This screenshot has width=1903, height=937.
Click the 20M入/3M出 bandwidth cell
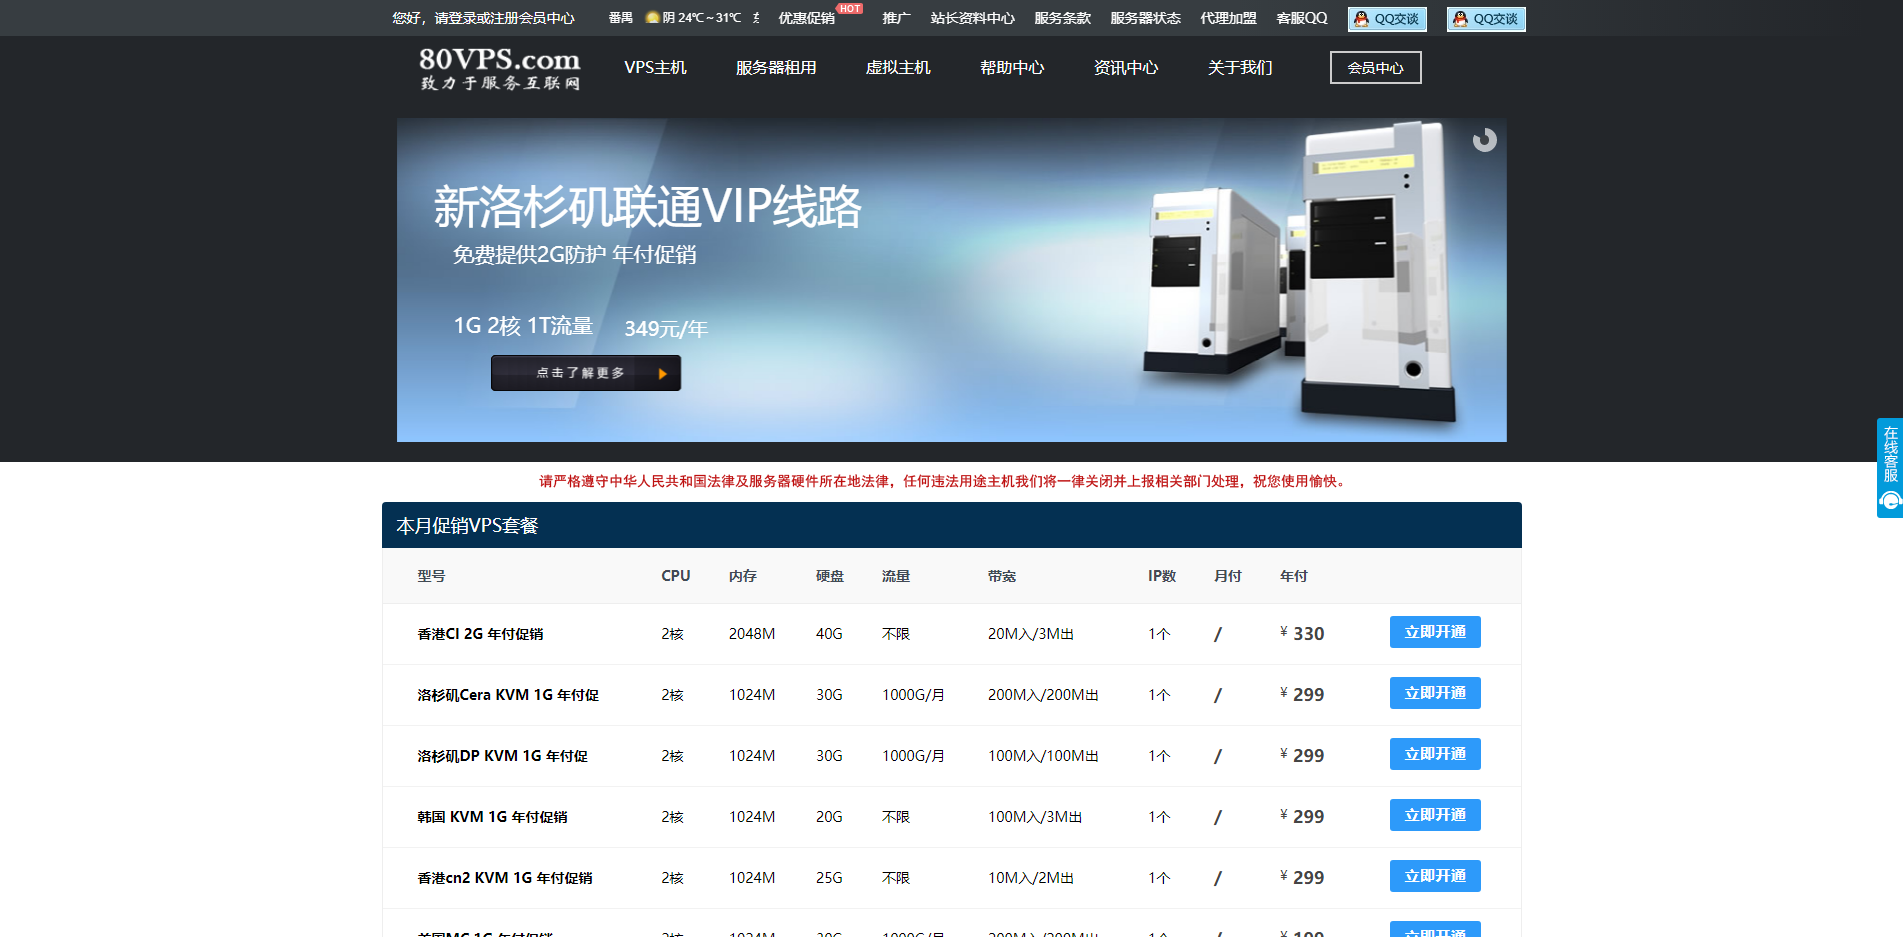pos(1030,634)
